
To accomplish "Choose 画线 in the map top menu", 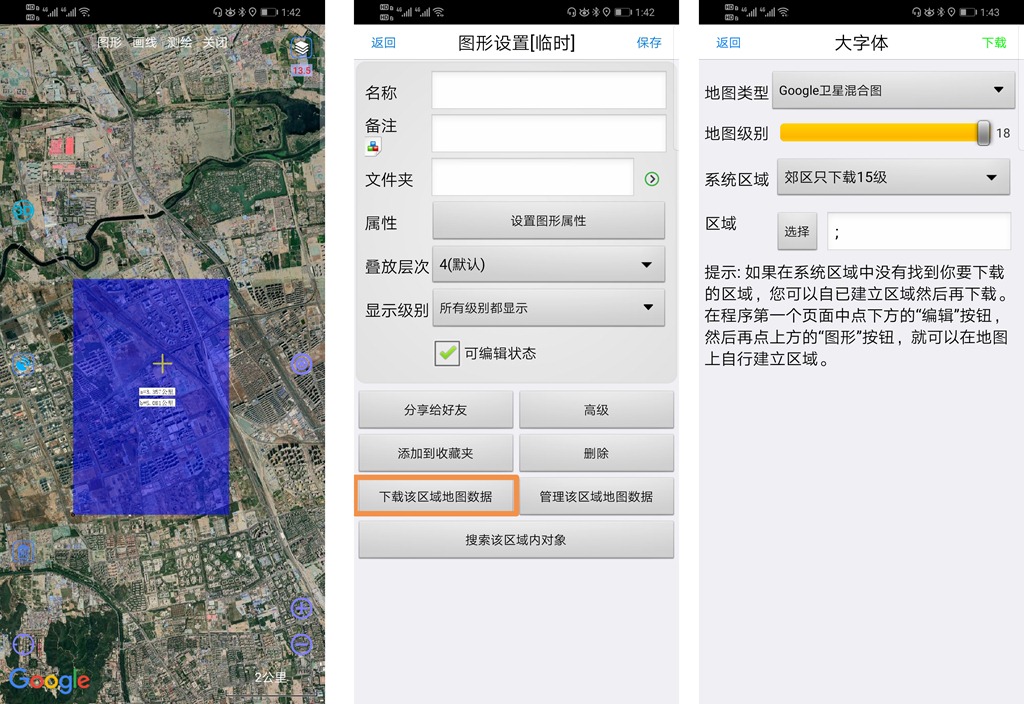I will pos(144,43).
